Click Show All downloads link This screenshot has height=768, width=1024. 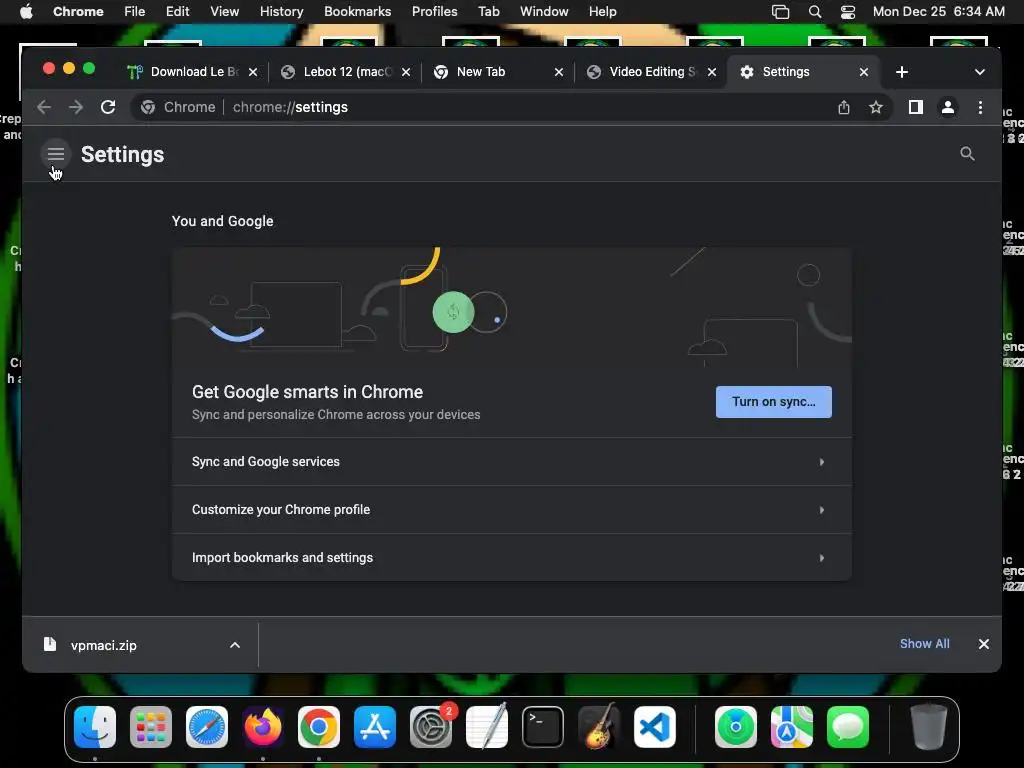924,644
